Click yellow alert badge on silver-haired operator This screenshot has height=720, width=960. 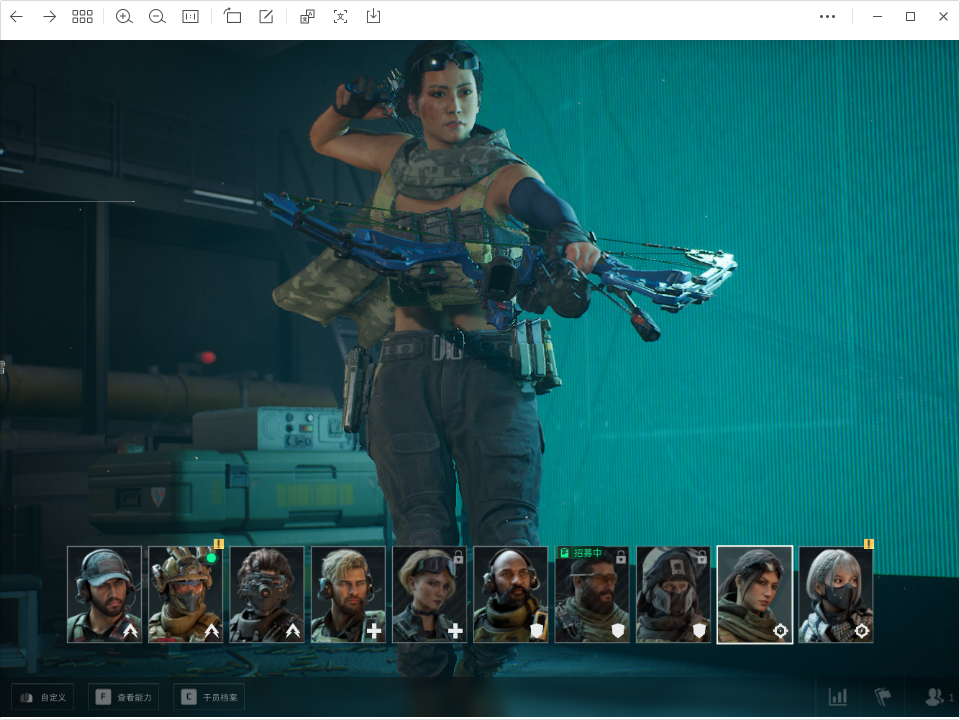(x=868, y=544)
